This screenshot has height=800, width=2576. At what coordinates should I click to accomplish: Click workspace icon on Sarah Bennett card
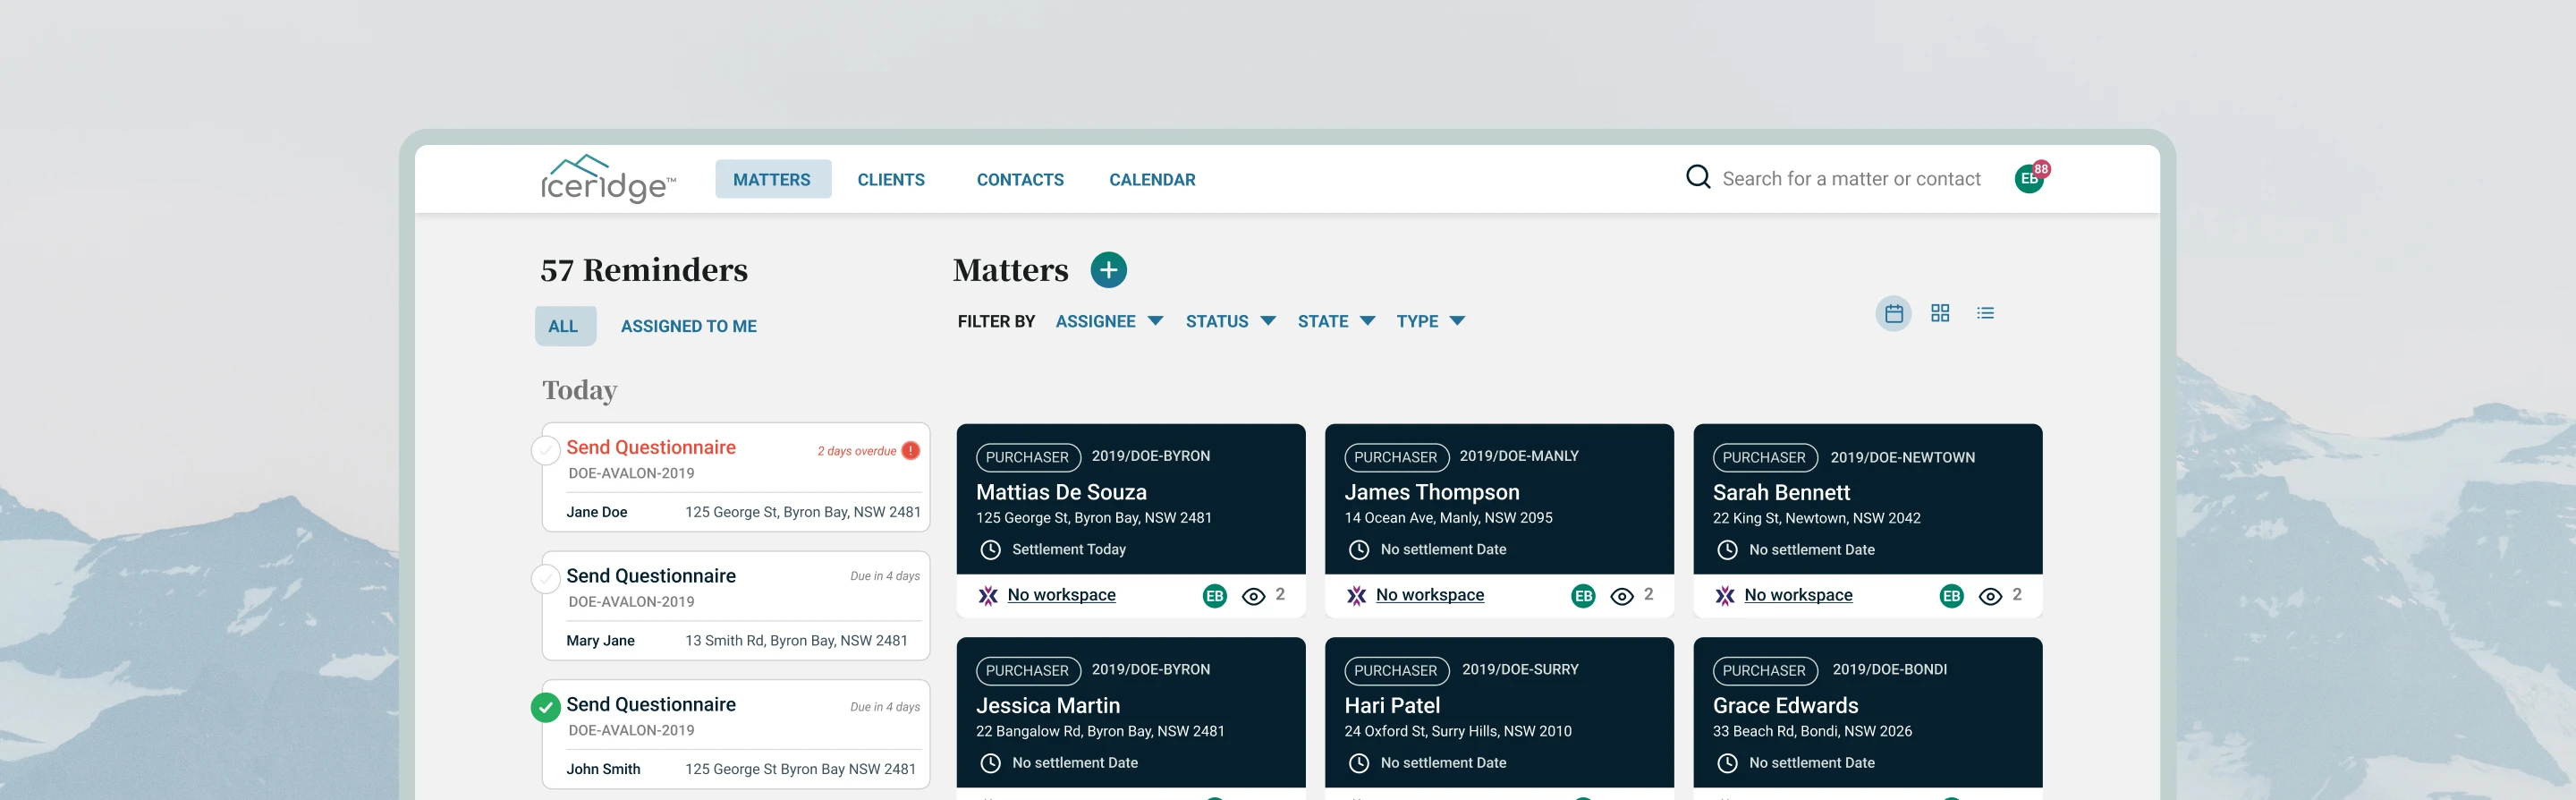(x=1725, y=596)
